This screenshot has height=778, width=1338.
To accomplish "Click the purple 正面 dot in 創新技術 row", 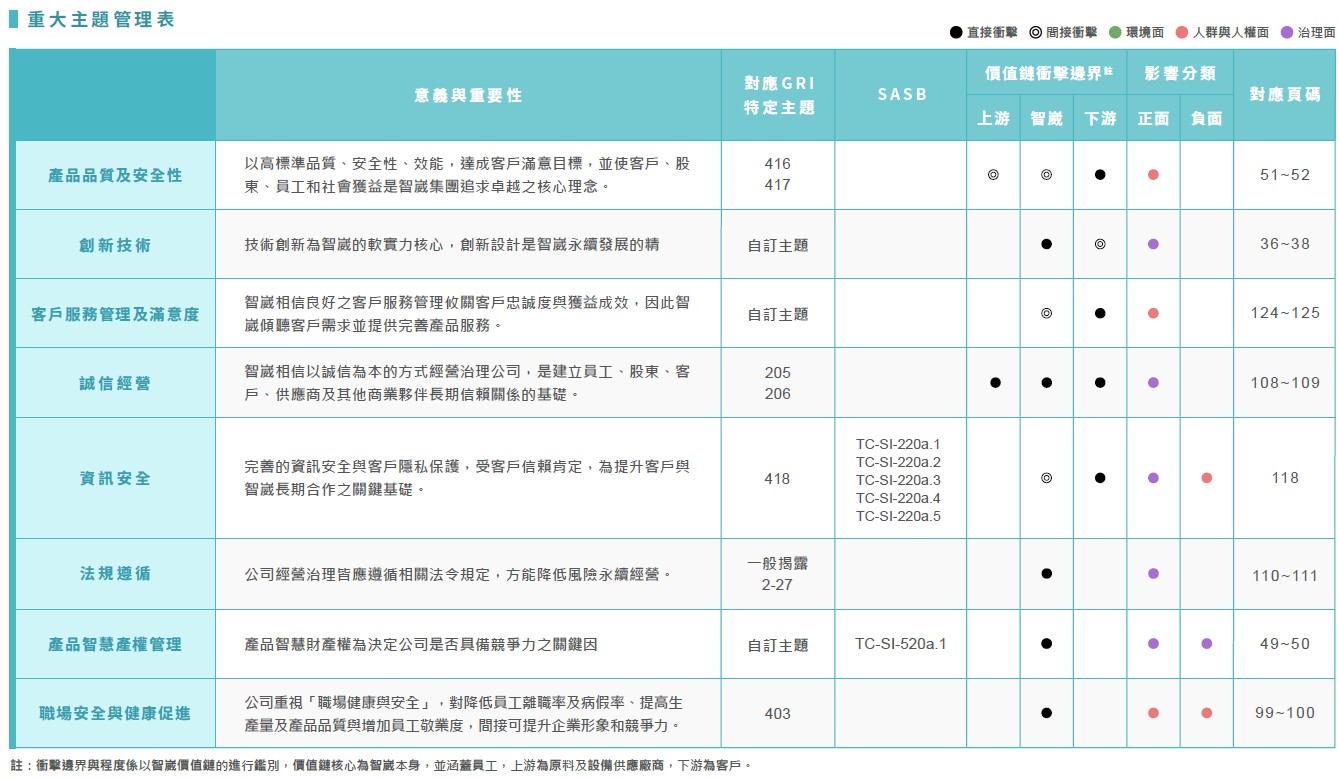I will [x=1153, y=244].
